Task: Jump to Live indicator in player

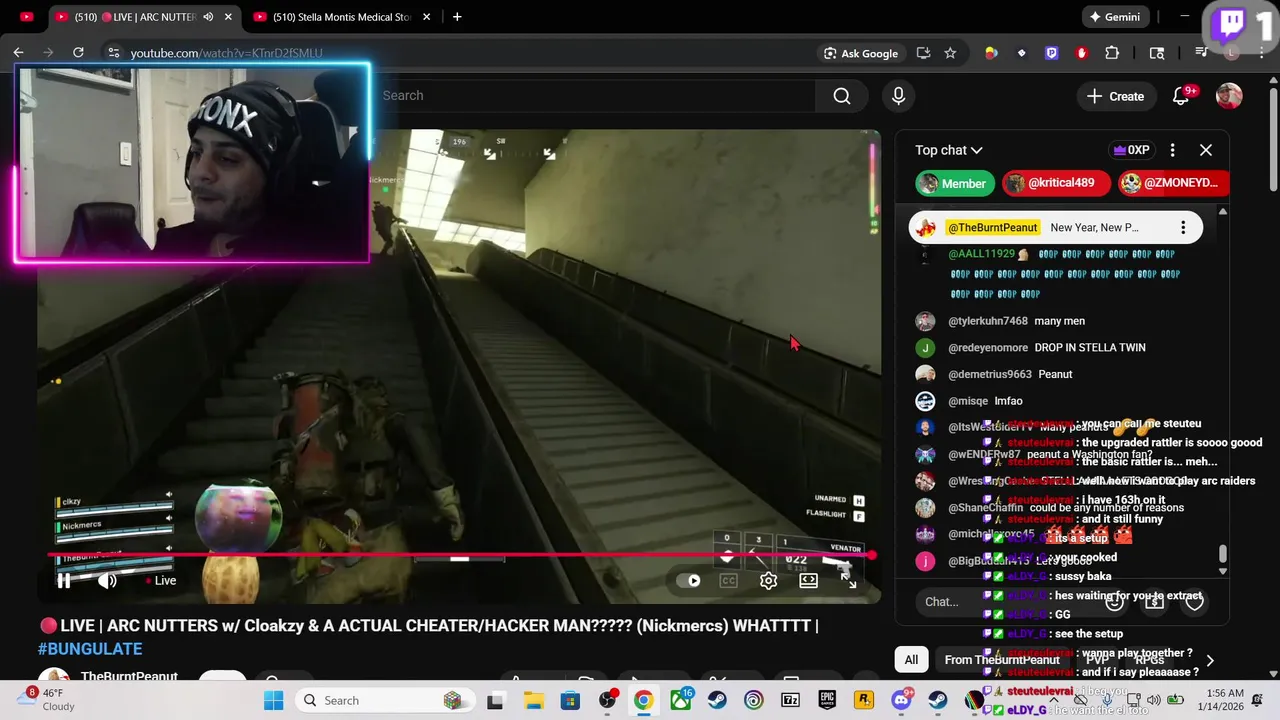Action: 160,580
